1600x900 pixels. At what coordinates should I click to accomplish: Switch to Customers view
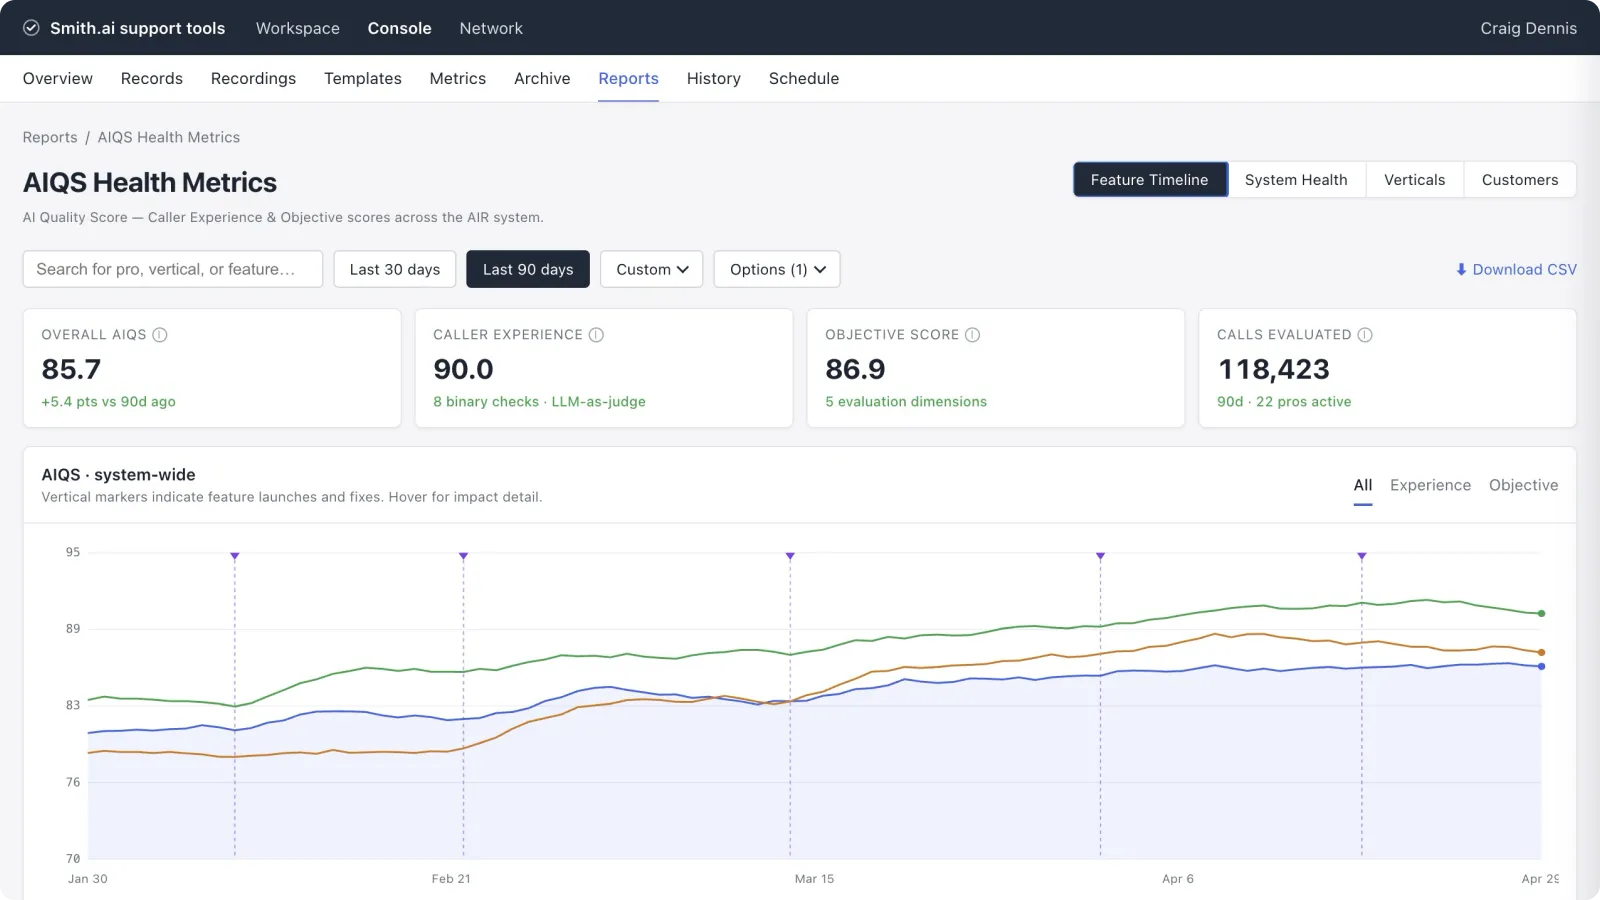tap(1520, 180)
